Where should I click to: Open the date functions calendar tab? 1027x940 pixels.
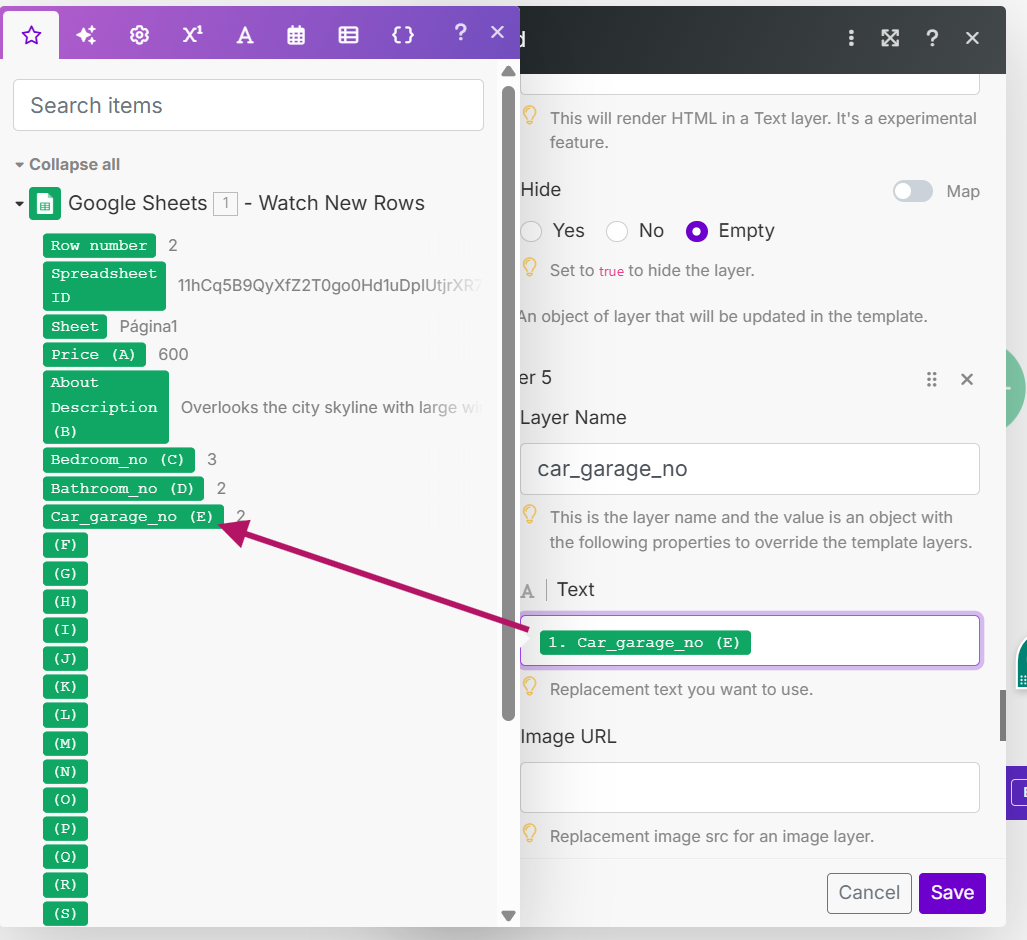(x=296, y=35)
